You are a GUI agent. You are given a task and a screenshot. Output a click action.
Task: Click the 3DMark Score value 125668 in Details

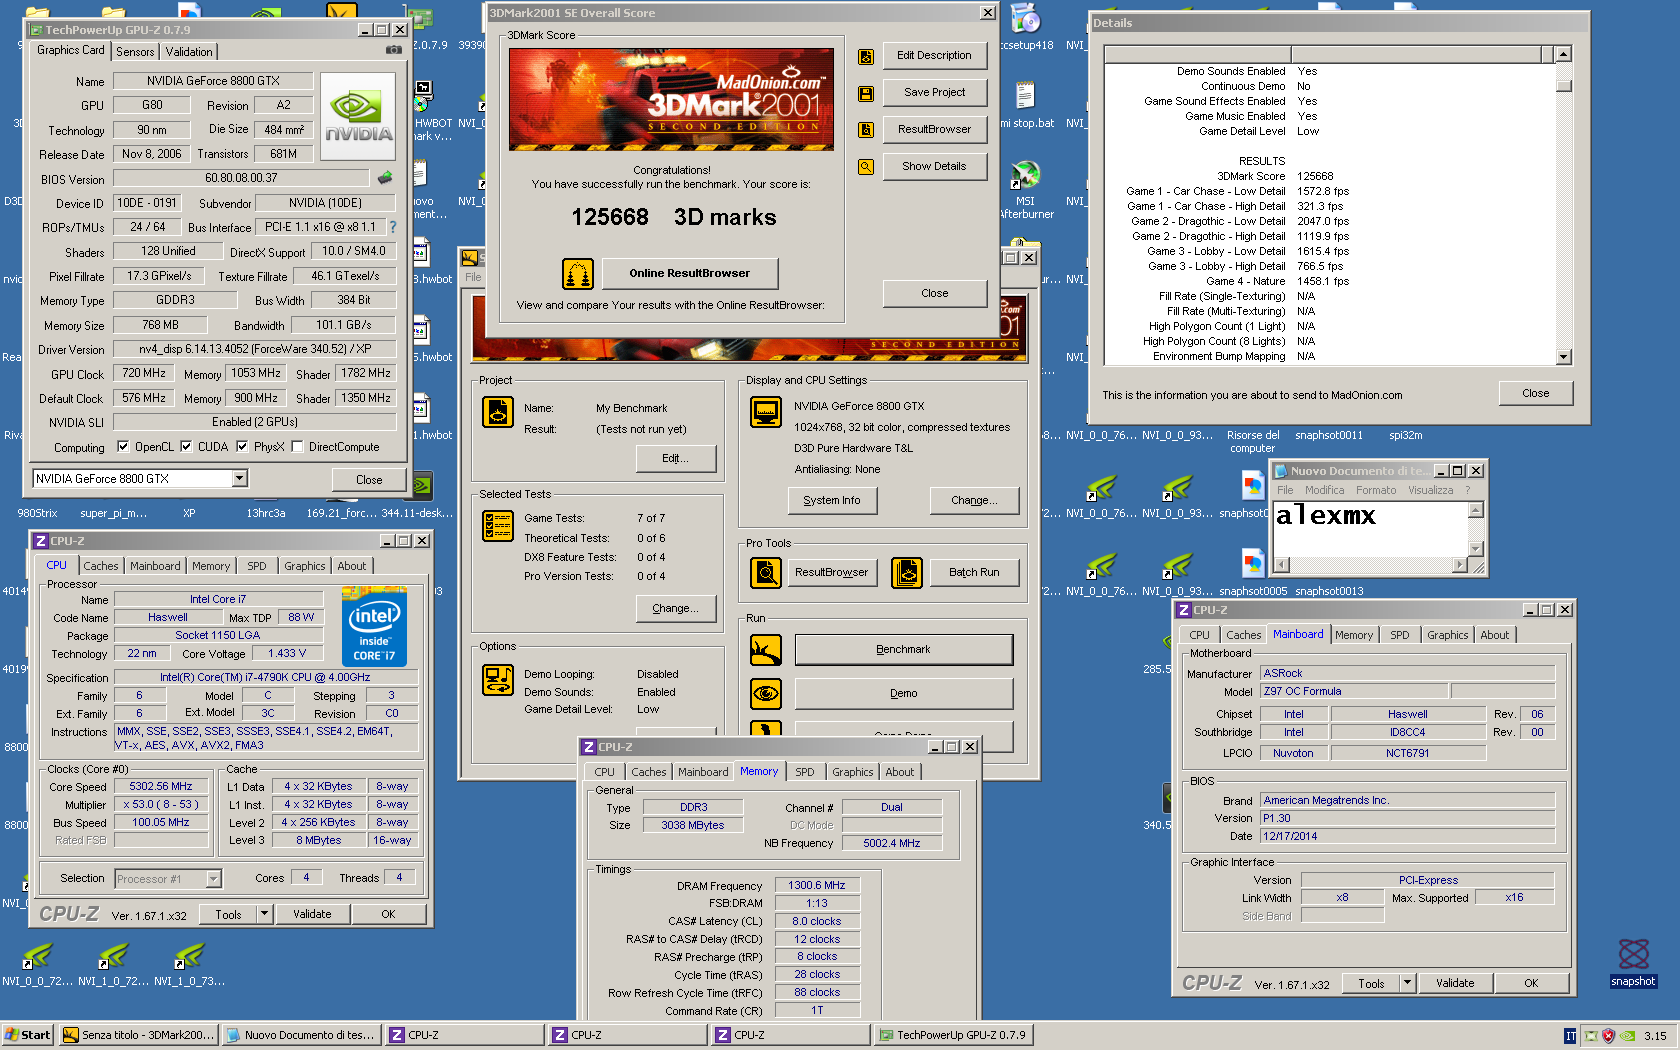click(1315, 176)
